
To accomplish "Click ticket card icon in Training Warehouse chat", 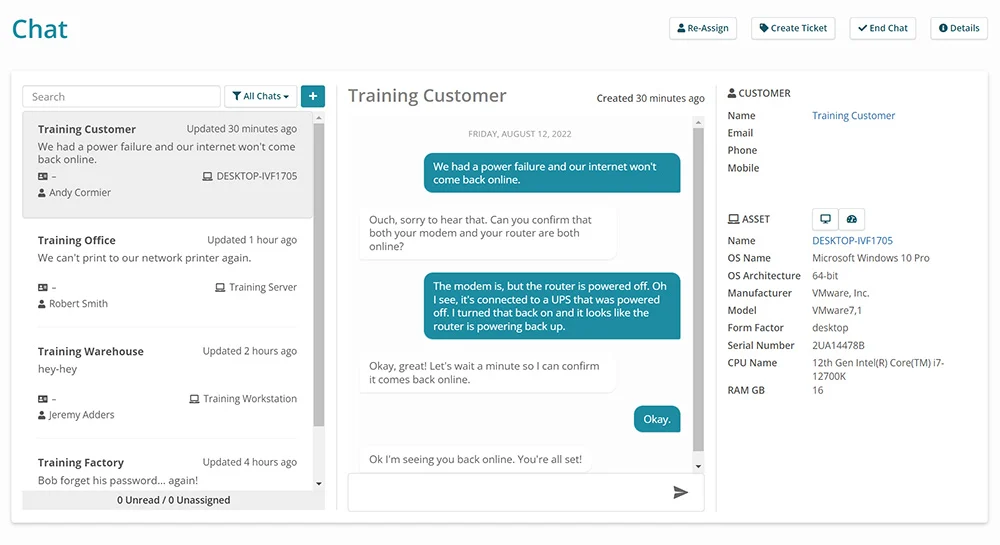I will point(43,398).
